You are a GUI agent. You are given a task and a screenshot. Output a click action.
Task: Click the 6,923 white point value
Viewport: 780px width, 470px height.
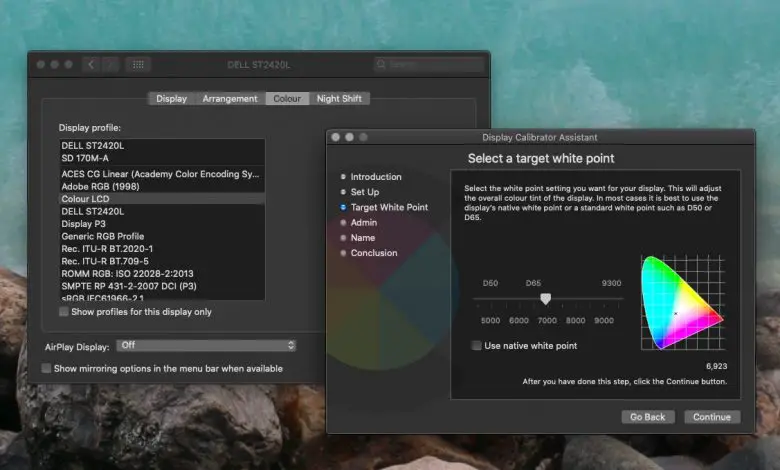(716, 366)
